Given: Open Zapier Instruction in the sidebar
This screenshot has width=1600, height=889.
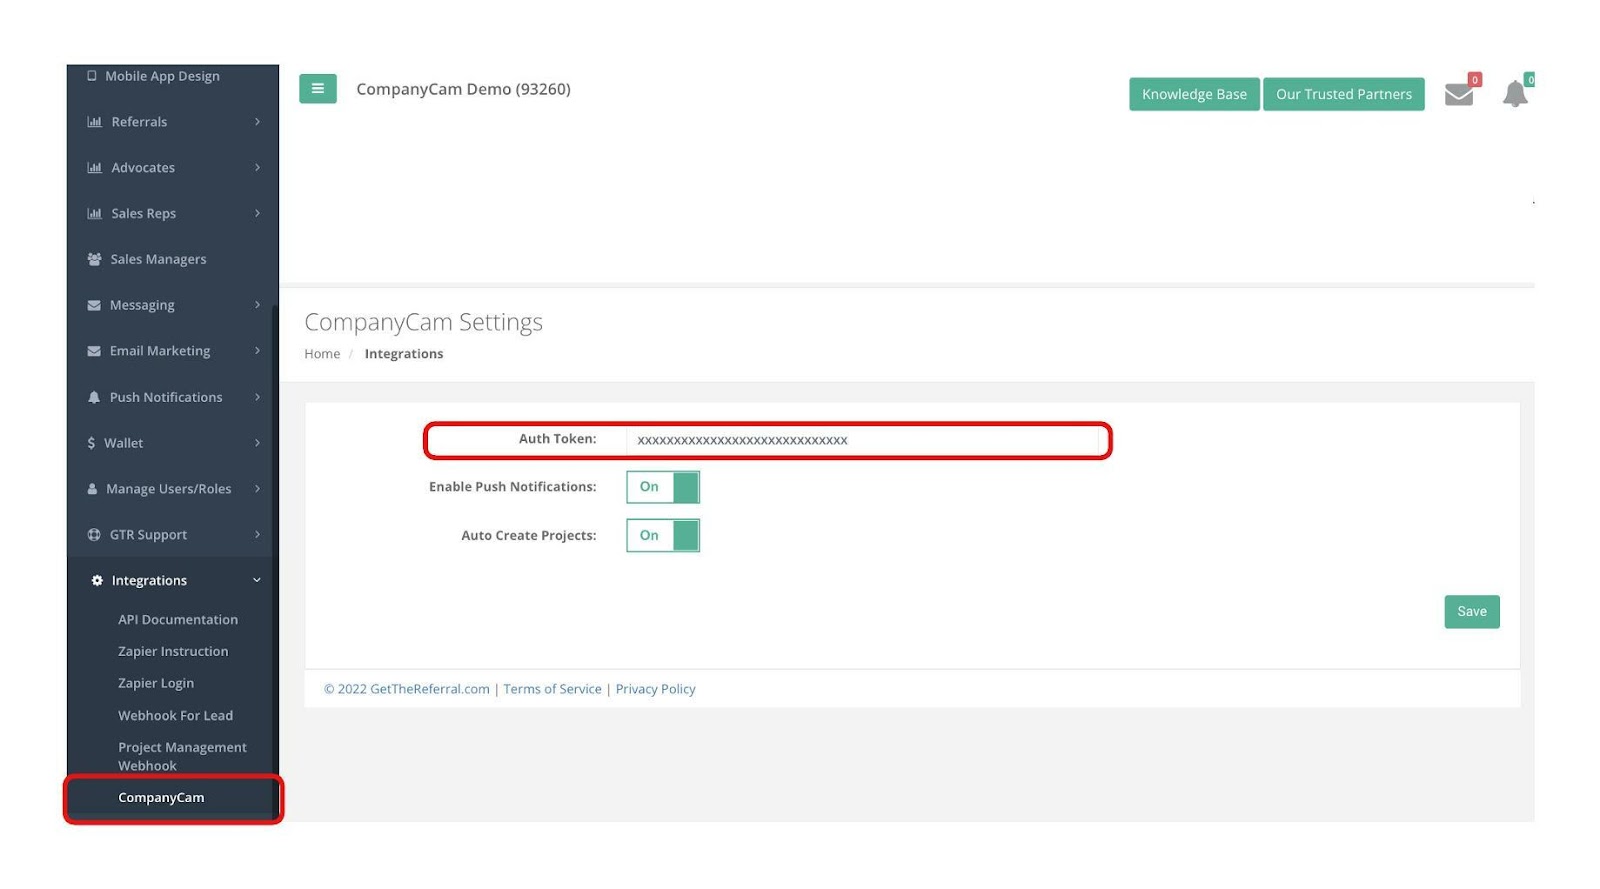Looking at the screenshot, I should [173, 652].
